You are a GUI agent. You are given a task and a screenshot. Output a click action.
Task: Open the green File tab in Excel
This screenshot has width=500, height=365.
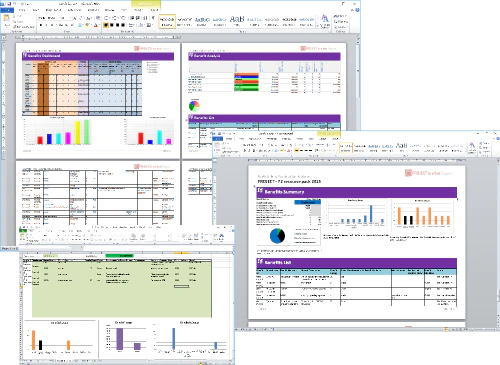coord(23,230)
